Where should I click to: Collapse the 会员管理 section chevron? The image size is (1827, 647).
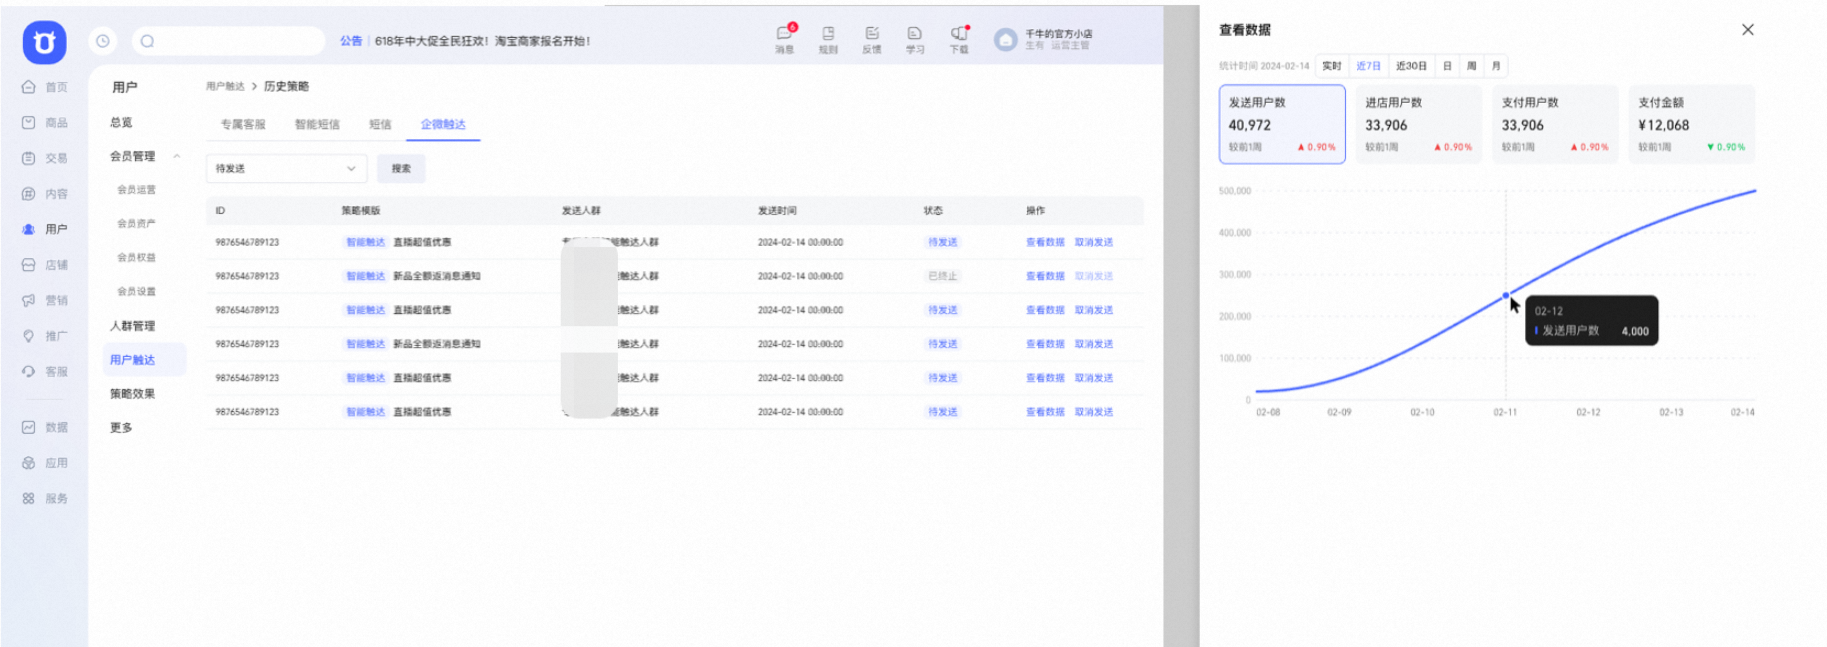[x=177, y=156]
